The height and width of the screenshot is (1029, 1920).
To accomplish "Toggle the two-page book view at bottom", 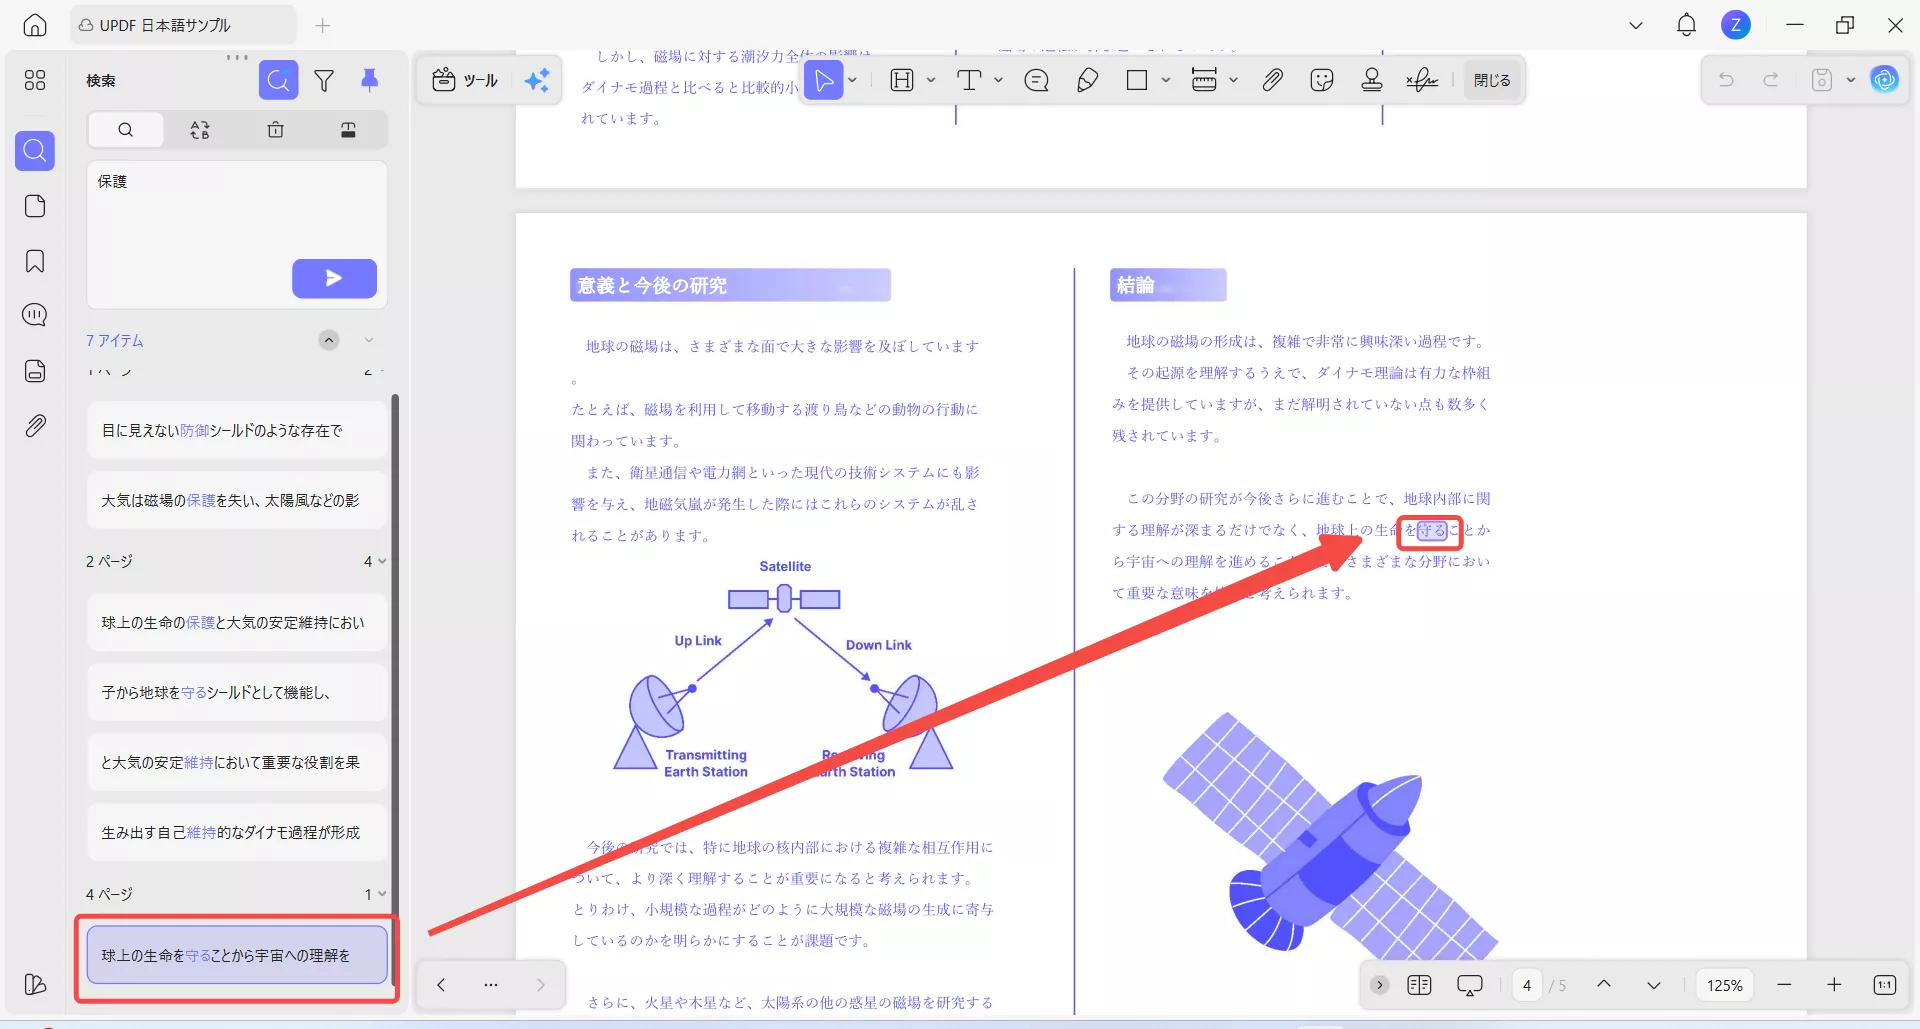I will pos(1418,985).
